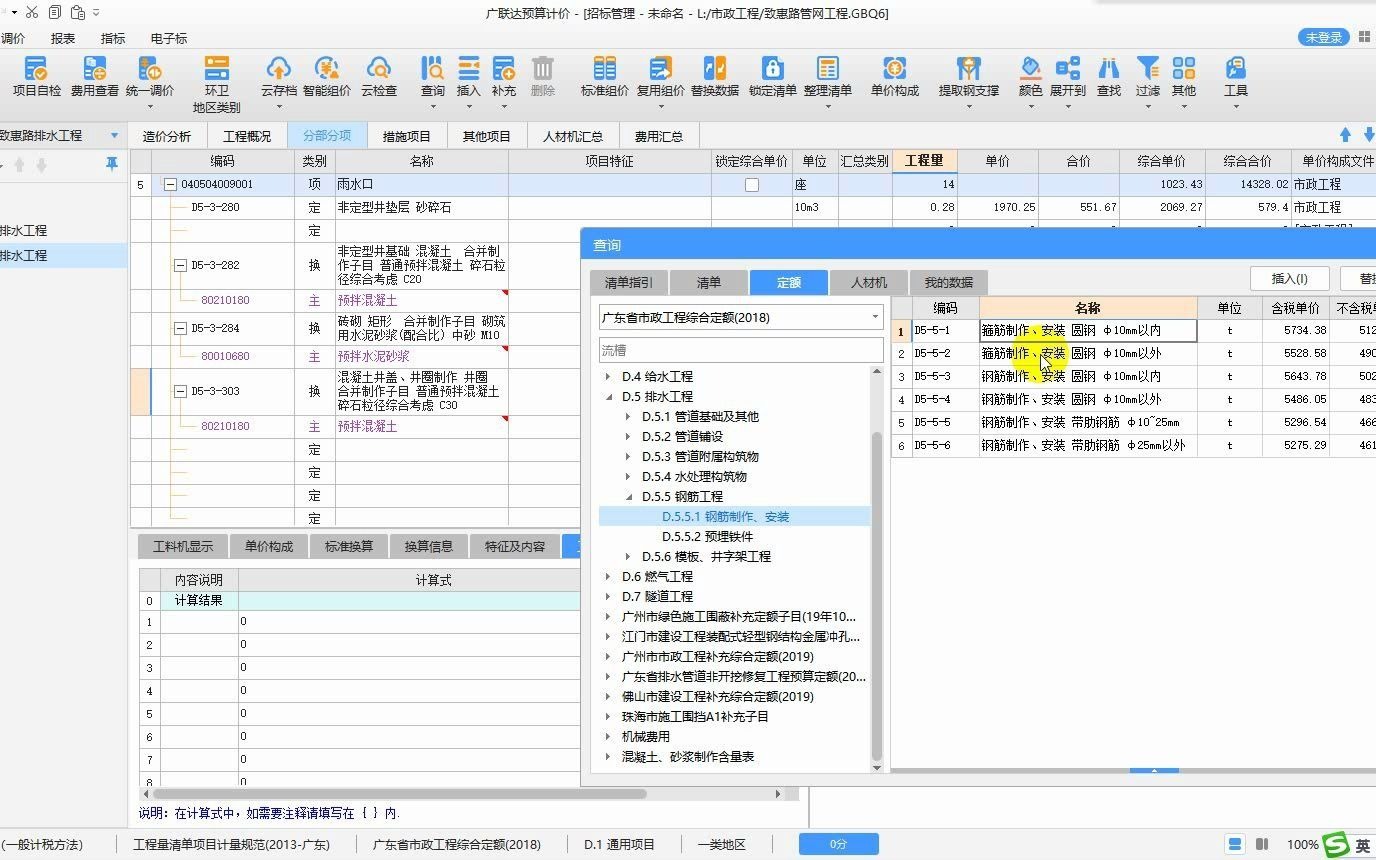Open 特征及内容 bottom tab

515,546
